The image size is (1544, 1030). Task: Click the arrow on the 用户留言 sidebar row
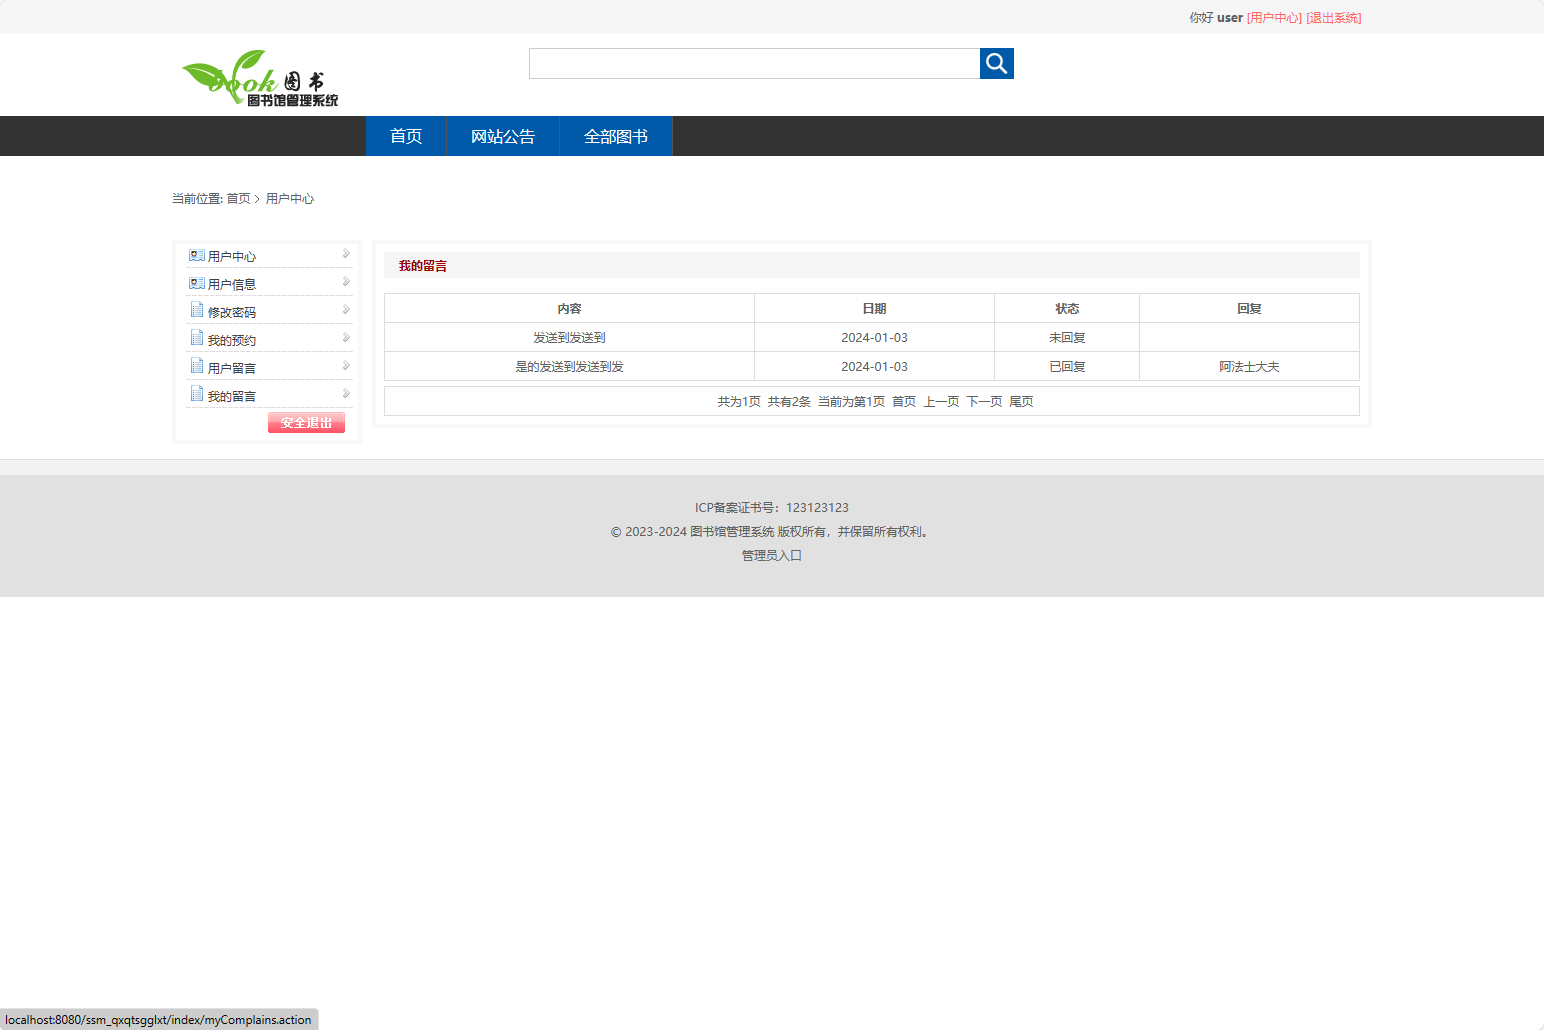pos(346,366)
